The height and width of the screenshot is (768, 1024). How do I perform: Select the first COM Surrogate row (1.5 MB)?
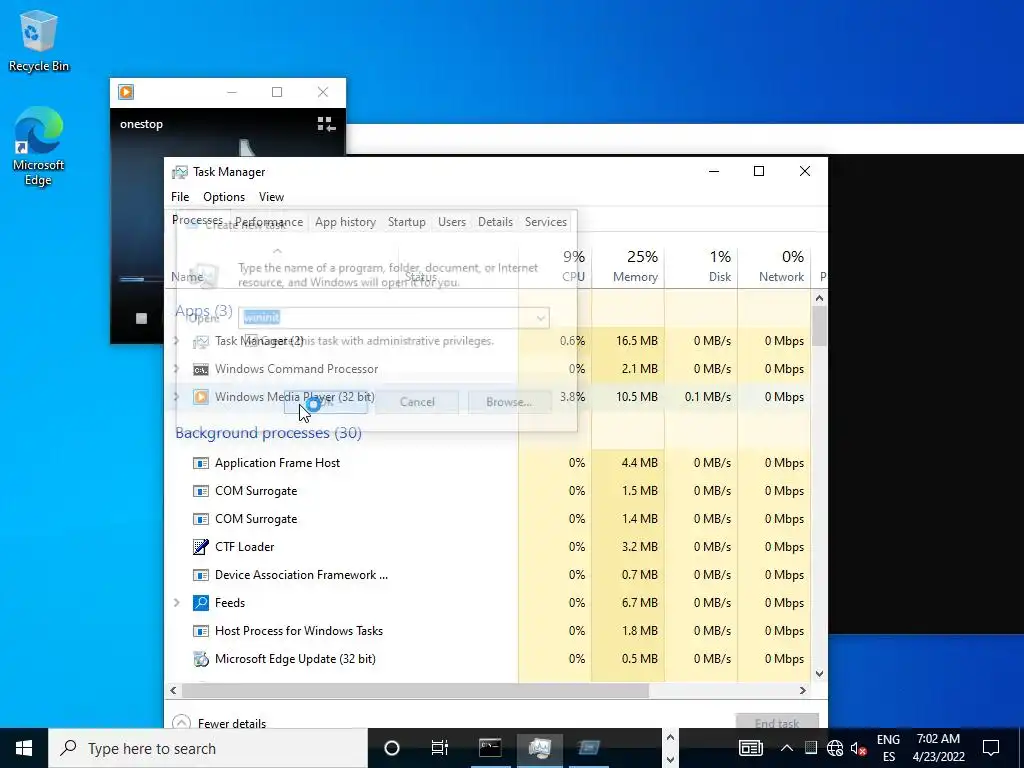(x=487, y=491)
